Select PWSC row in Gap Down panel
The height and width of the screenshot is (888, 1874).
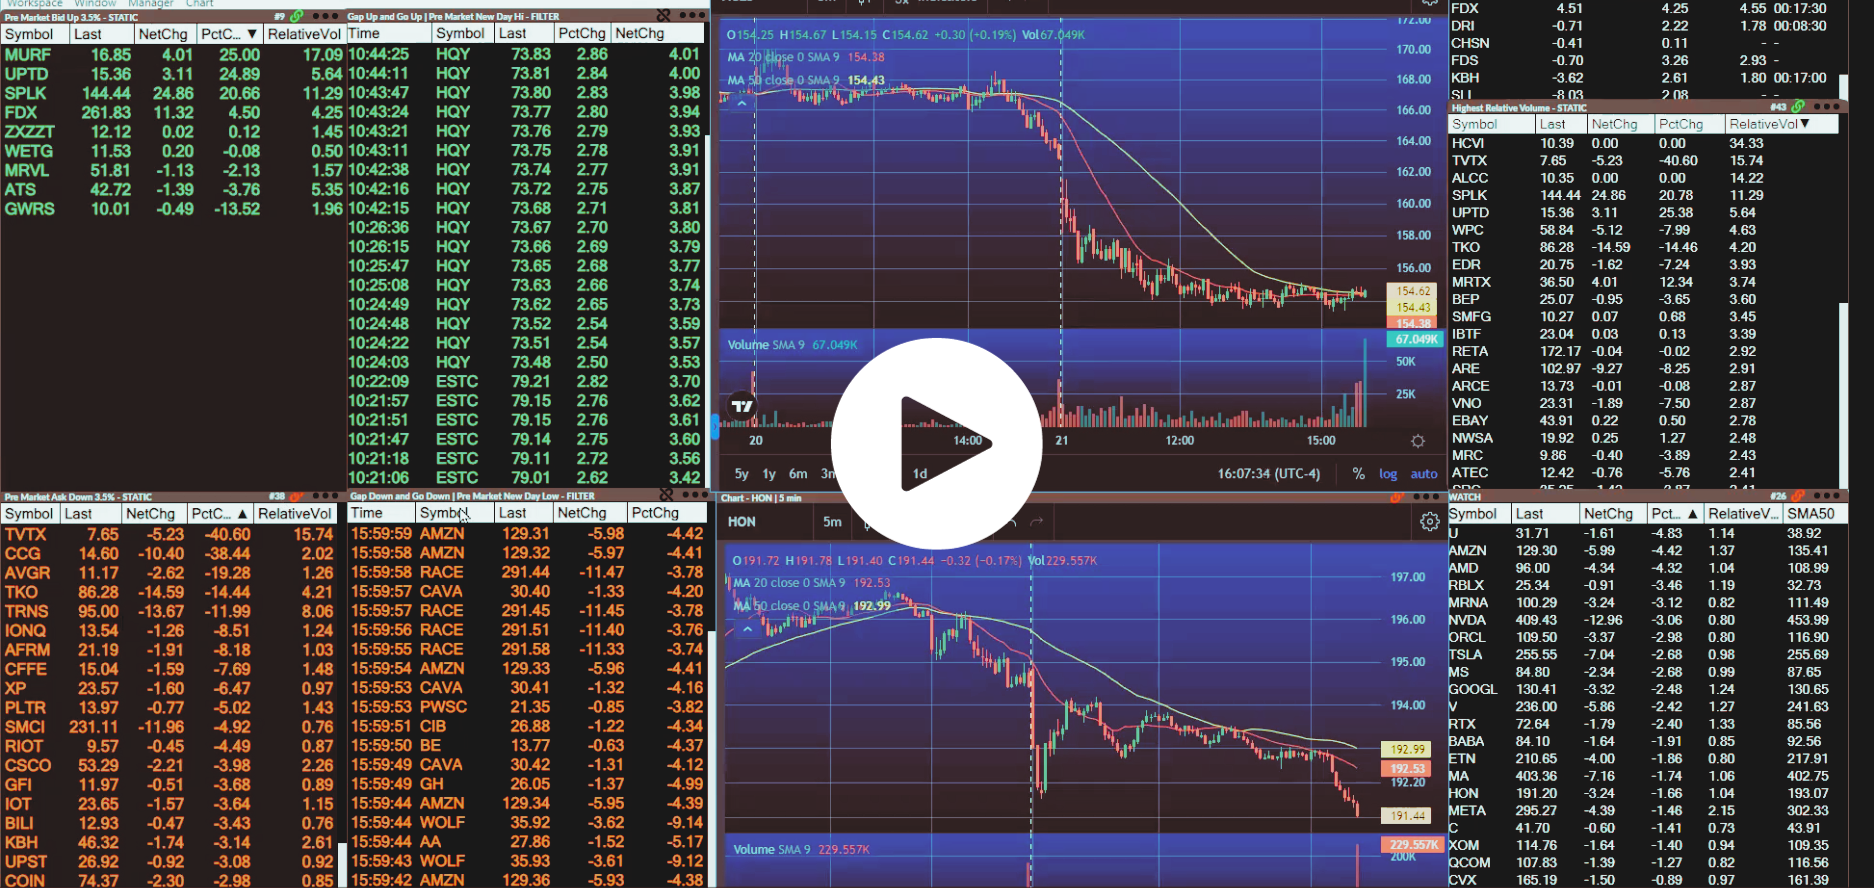(x=527, y=707)
